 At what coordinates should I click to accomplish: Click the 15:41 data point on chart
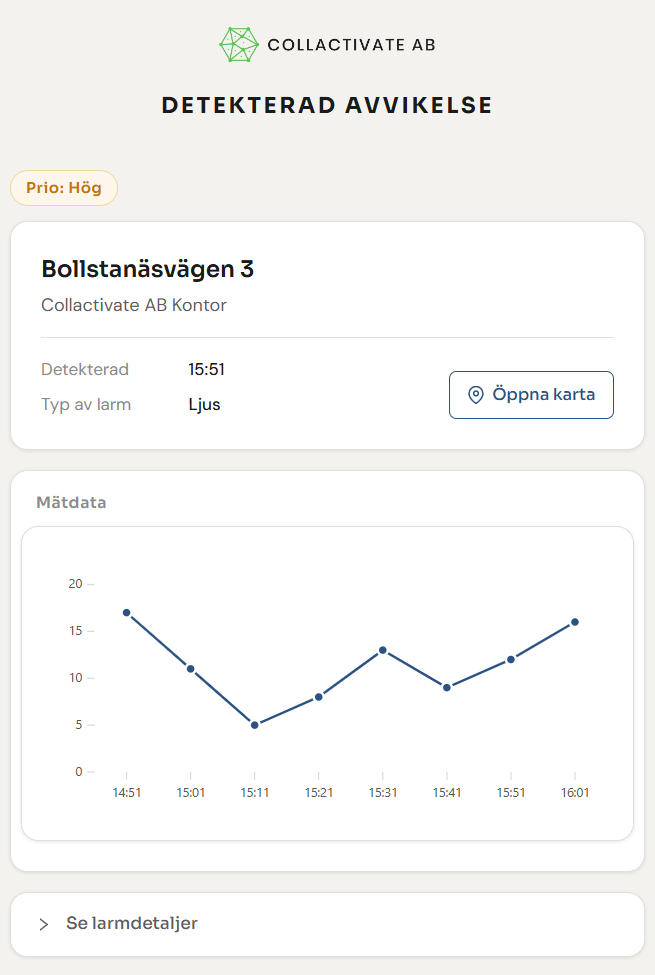tap(447, 687)
